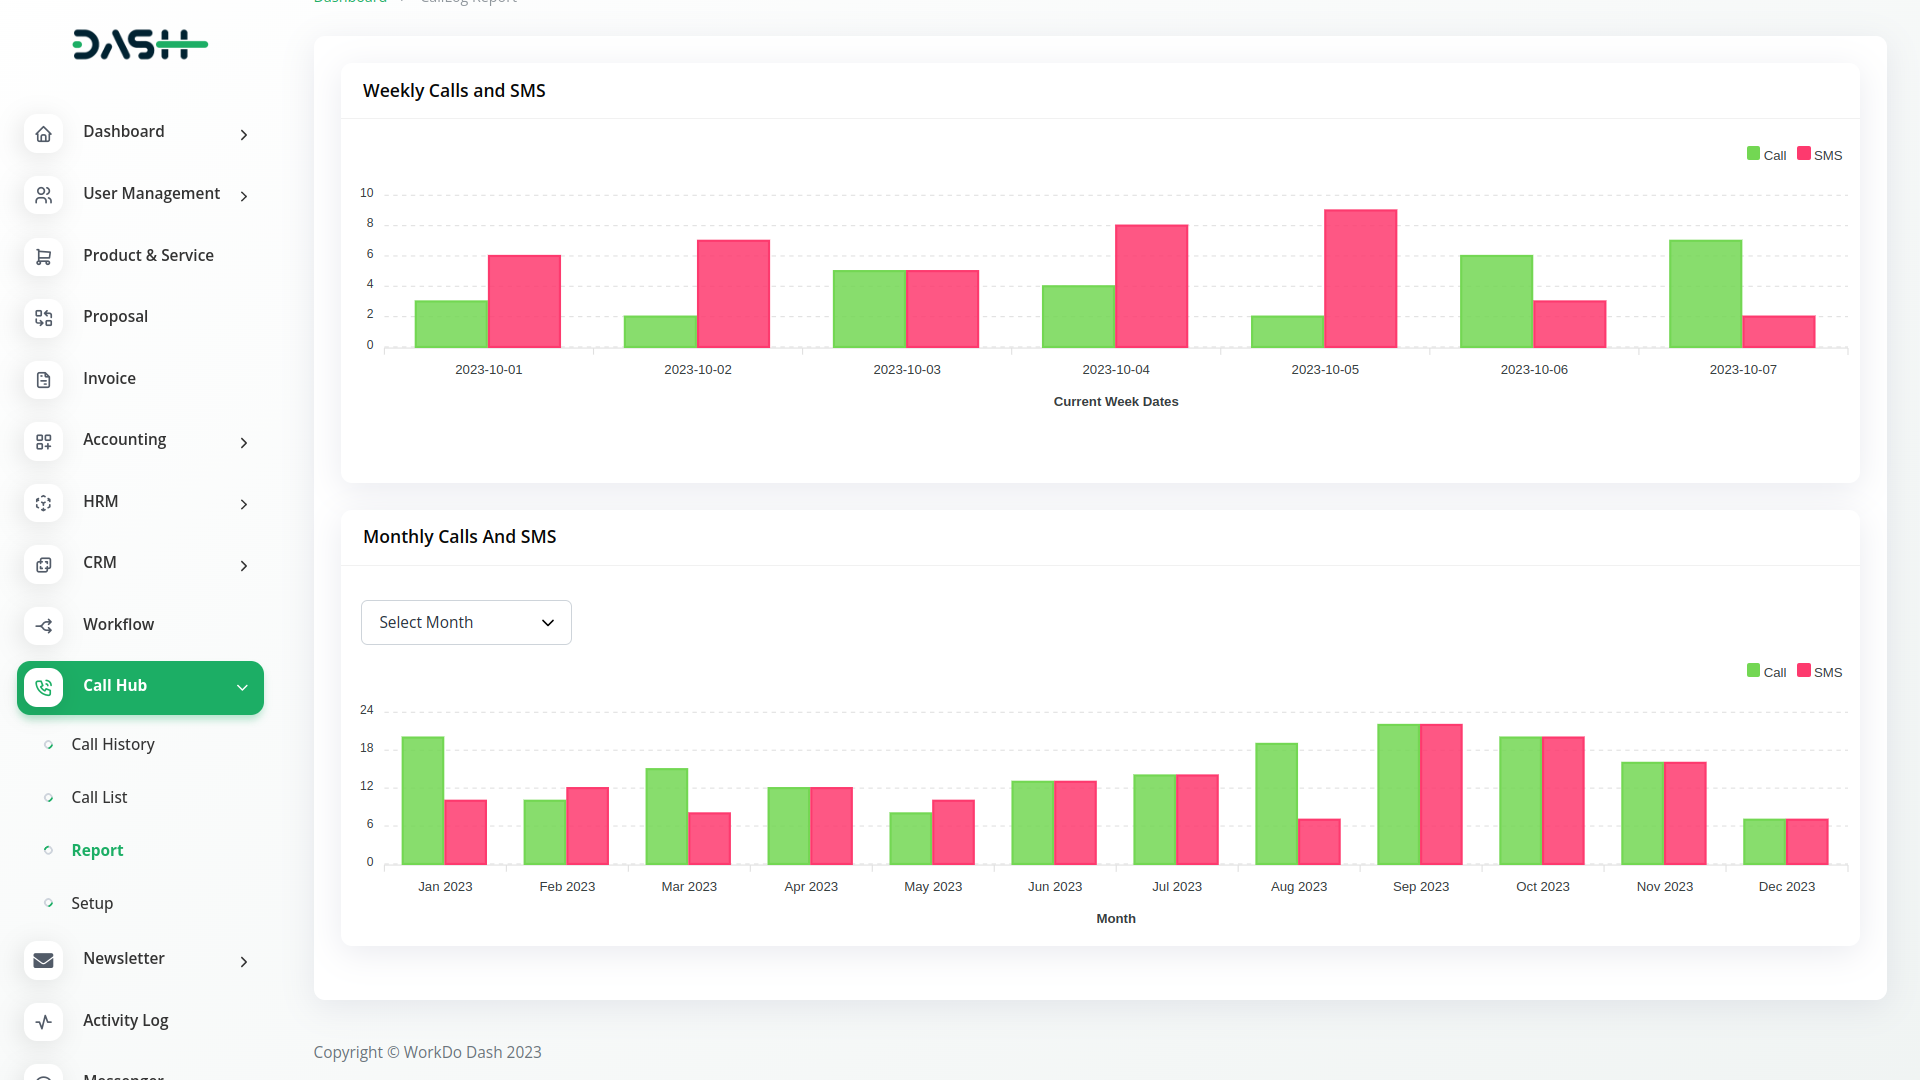Open the Setup submenu item

click(92, 903)
